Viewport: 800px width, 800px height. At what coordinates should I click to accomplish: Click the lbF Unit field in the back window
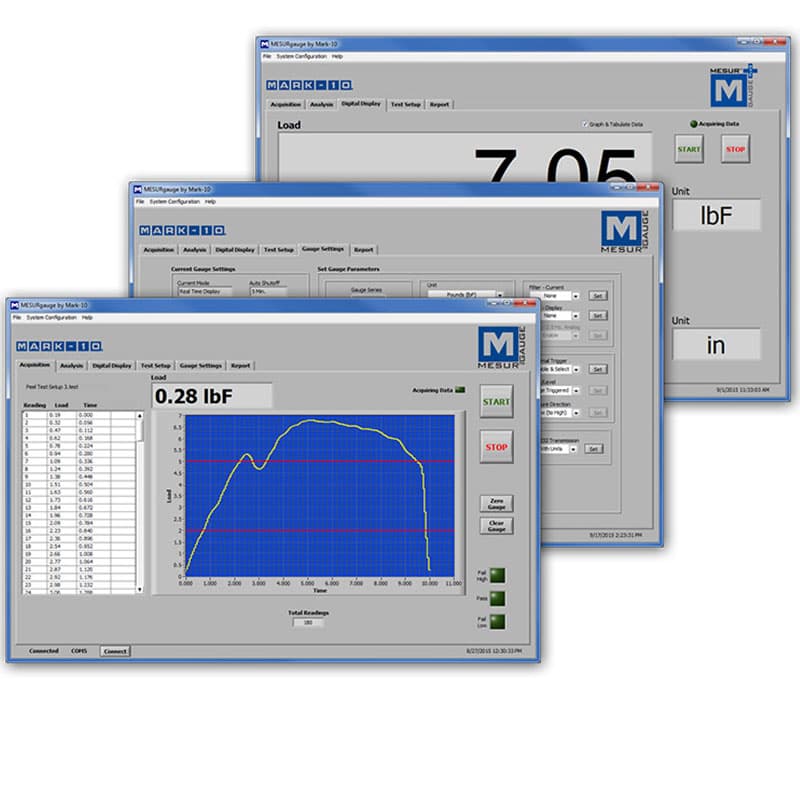(x=716, y=215)
